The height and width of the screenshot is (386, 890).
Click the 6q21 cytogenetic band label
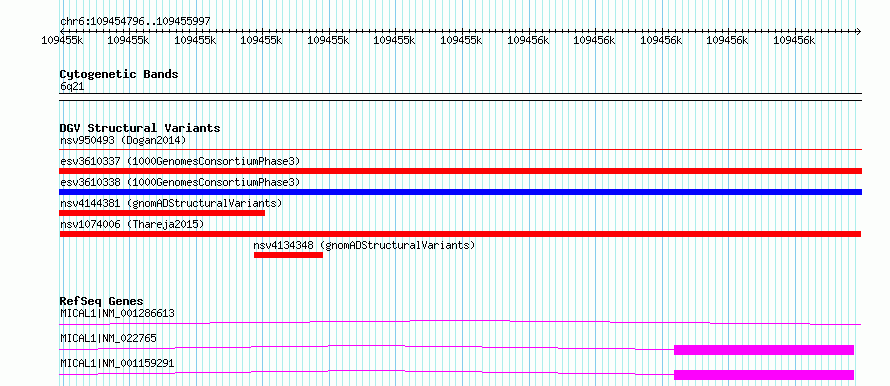pyautogui.click(x=72, y=86)
